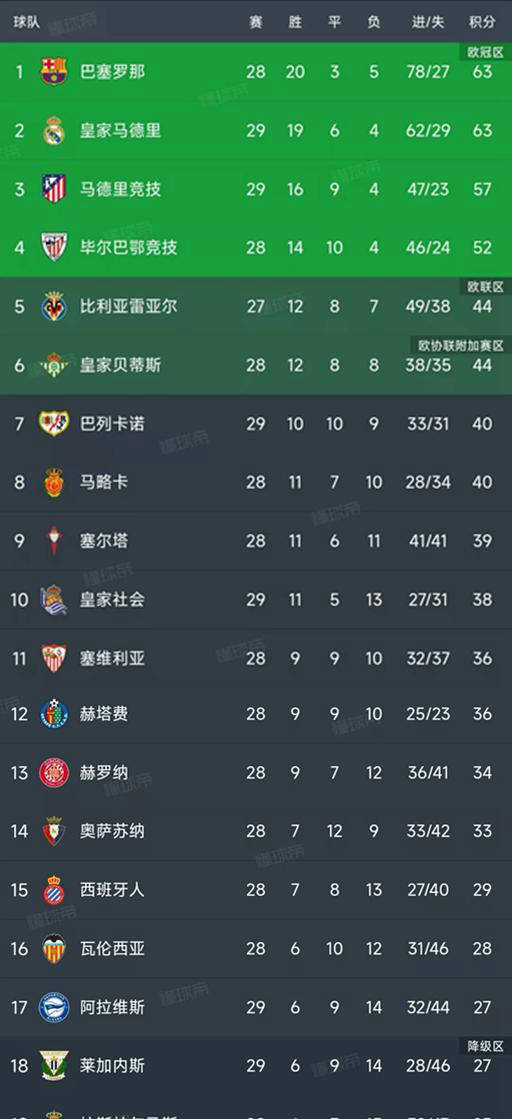Image resolution: width=512 pixels, height=1119 pixels.
Task: Click the 积分 points column header
Action: (x=482, y=22)
